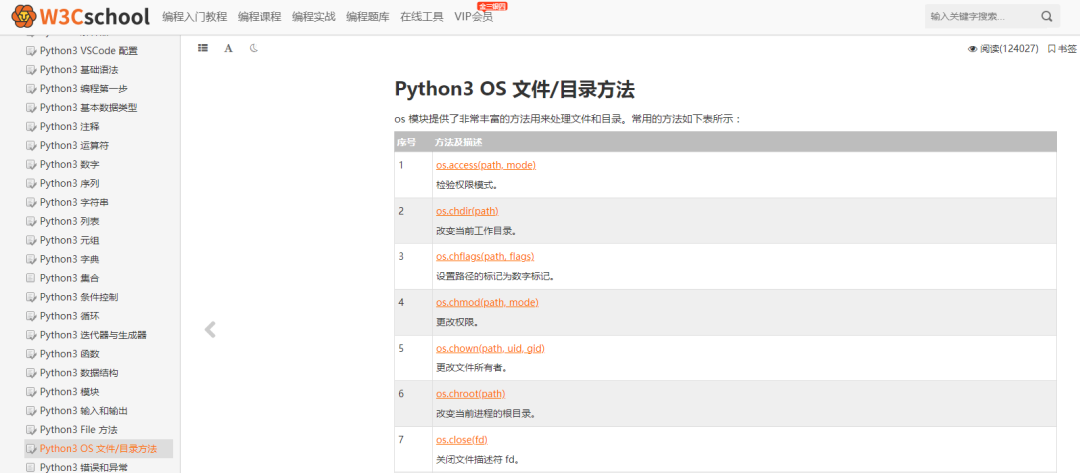Click icon beside Python3 序列
This screenshot has height=473, width=1080.
pyautogui.click(x=30, y=183)
